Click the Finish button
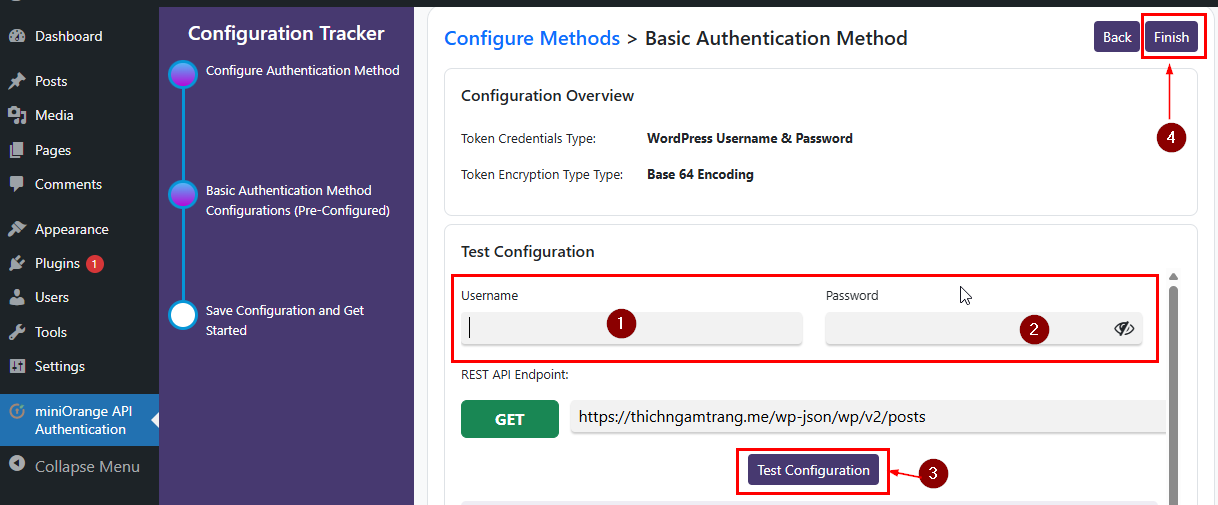1218x505 pixels. click(x=1171, y=37)
